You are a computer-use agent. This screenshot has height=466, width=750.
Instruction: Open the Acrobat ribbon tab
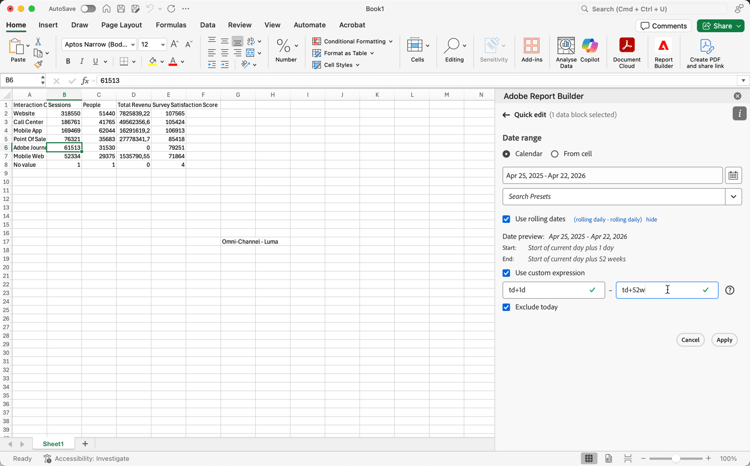pos(352,25)
